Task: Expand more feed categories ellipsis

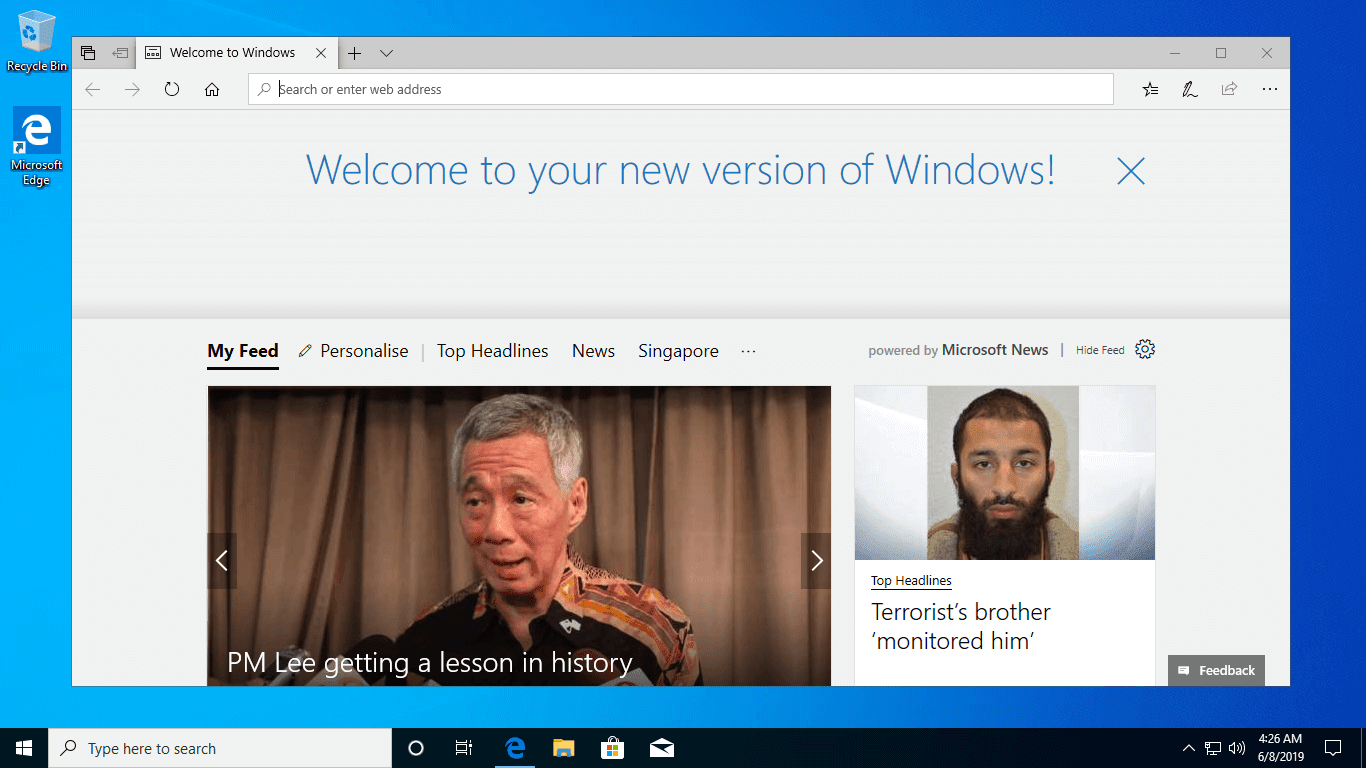Action: pyautogui.click(x=748, y=351)
